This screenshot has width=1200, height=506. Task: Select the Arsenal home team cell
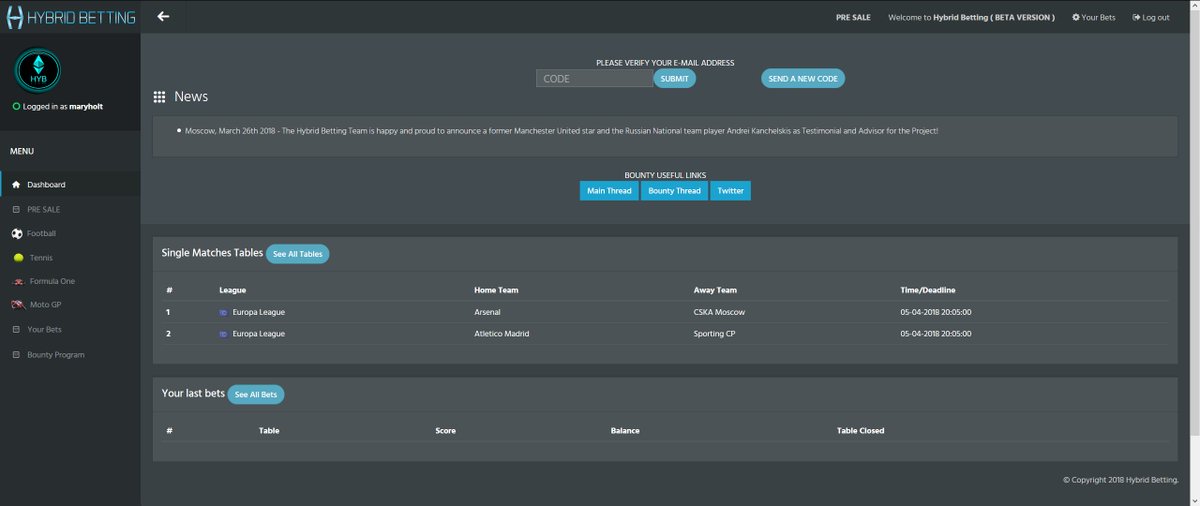coord(488,312)
